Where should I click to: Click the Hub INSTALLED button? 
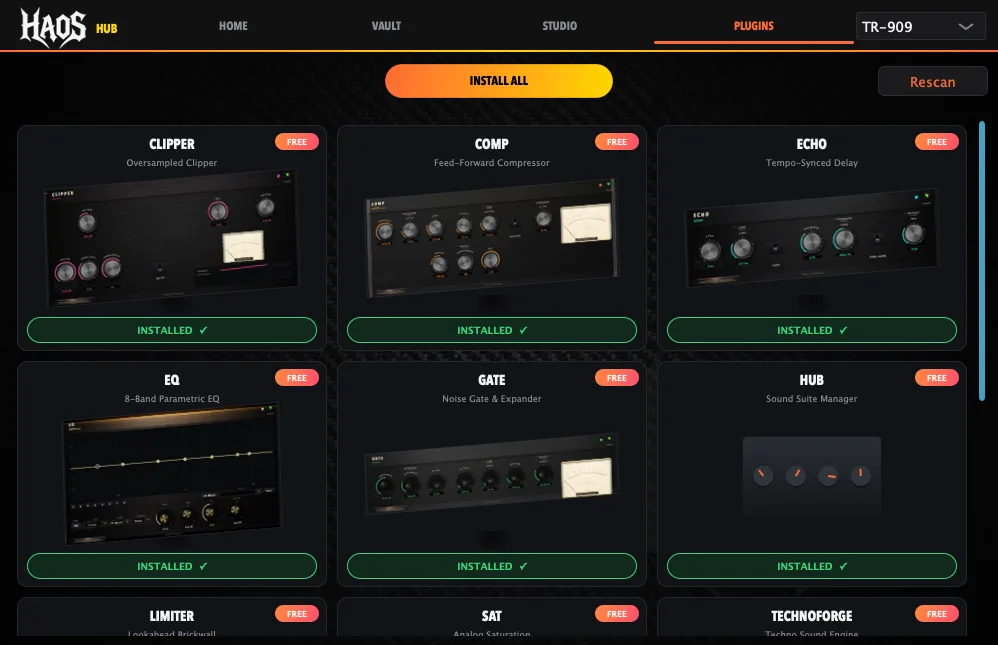(x=812, y=566)
